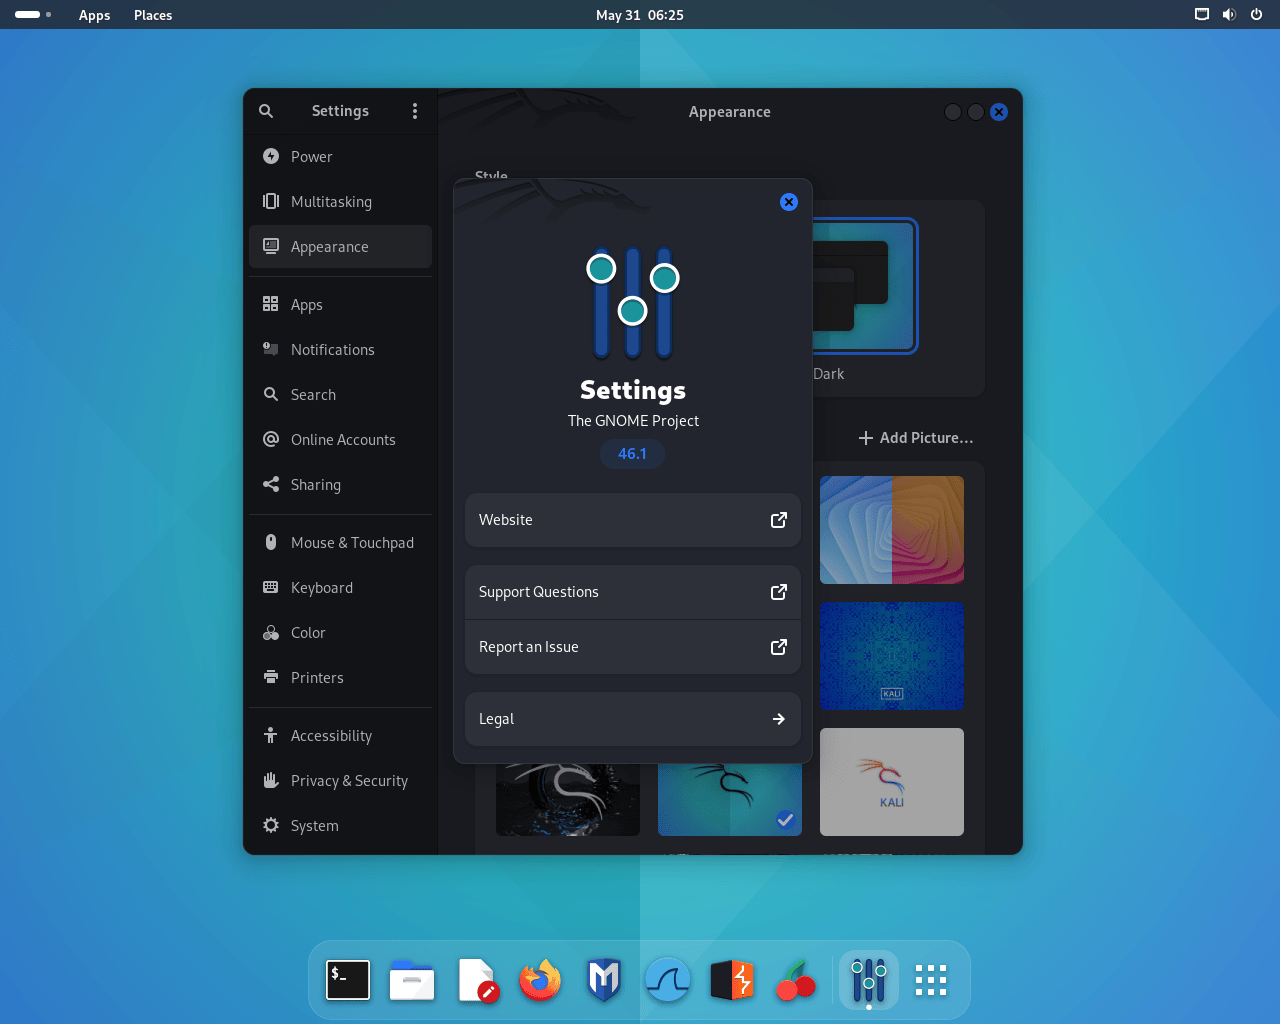Launch Firefox from the dock
The width and height of the screenshot is (1280, 1024).
[540, 980]
